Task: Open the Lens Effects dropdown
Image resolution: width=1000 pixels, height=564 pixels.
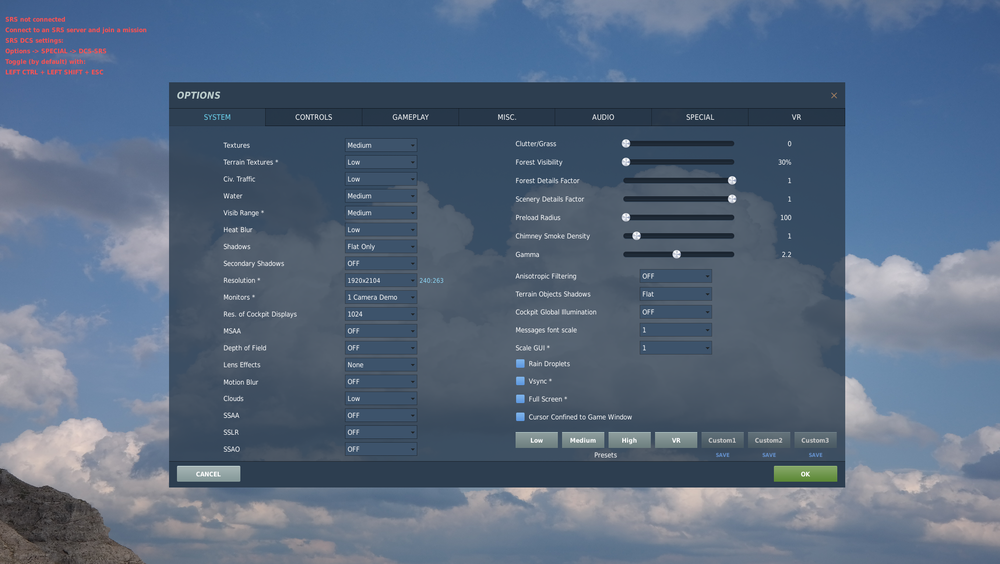Action: click(x=381, y=365)
